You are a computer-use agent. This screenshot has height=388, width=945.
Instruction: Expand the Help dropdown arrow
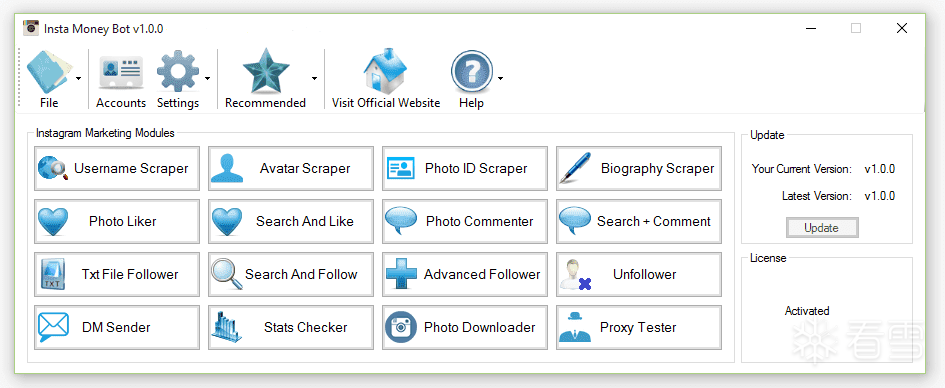500,78
